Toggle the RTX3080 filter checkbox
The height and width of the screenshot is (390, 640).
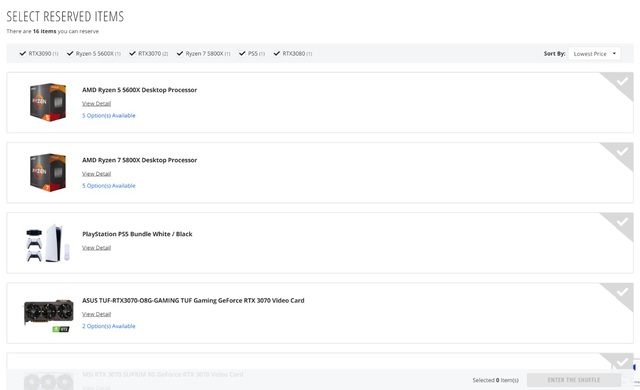(x=277, y=53)
